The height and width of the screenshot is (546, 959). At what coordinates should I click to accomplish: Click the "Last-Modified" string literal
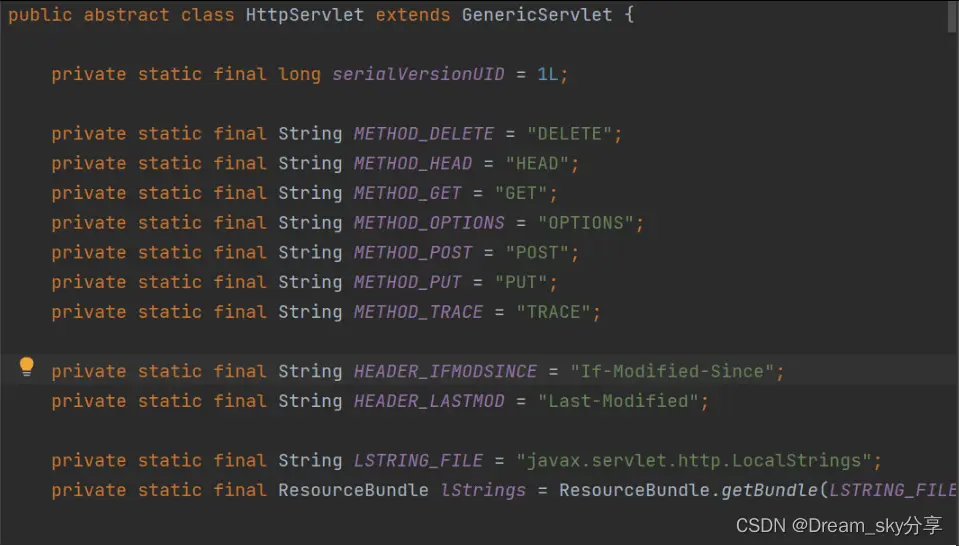[x=618, y=401]
